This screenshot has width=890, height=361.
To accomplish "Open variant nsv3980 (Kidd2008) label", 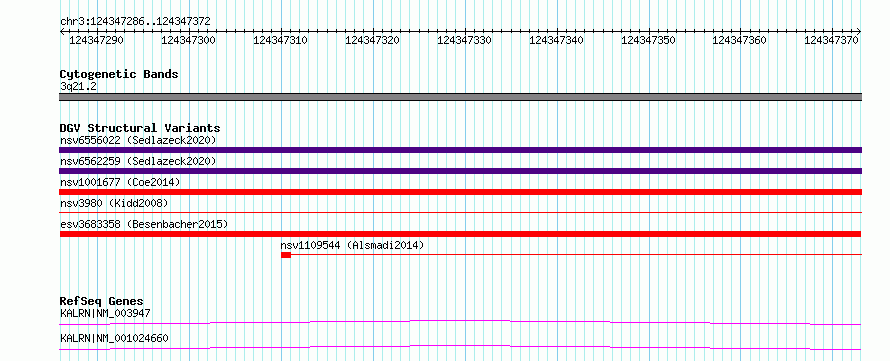I will pyautogui.click(x=114, y=203).
